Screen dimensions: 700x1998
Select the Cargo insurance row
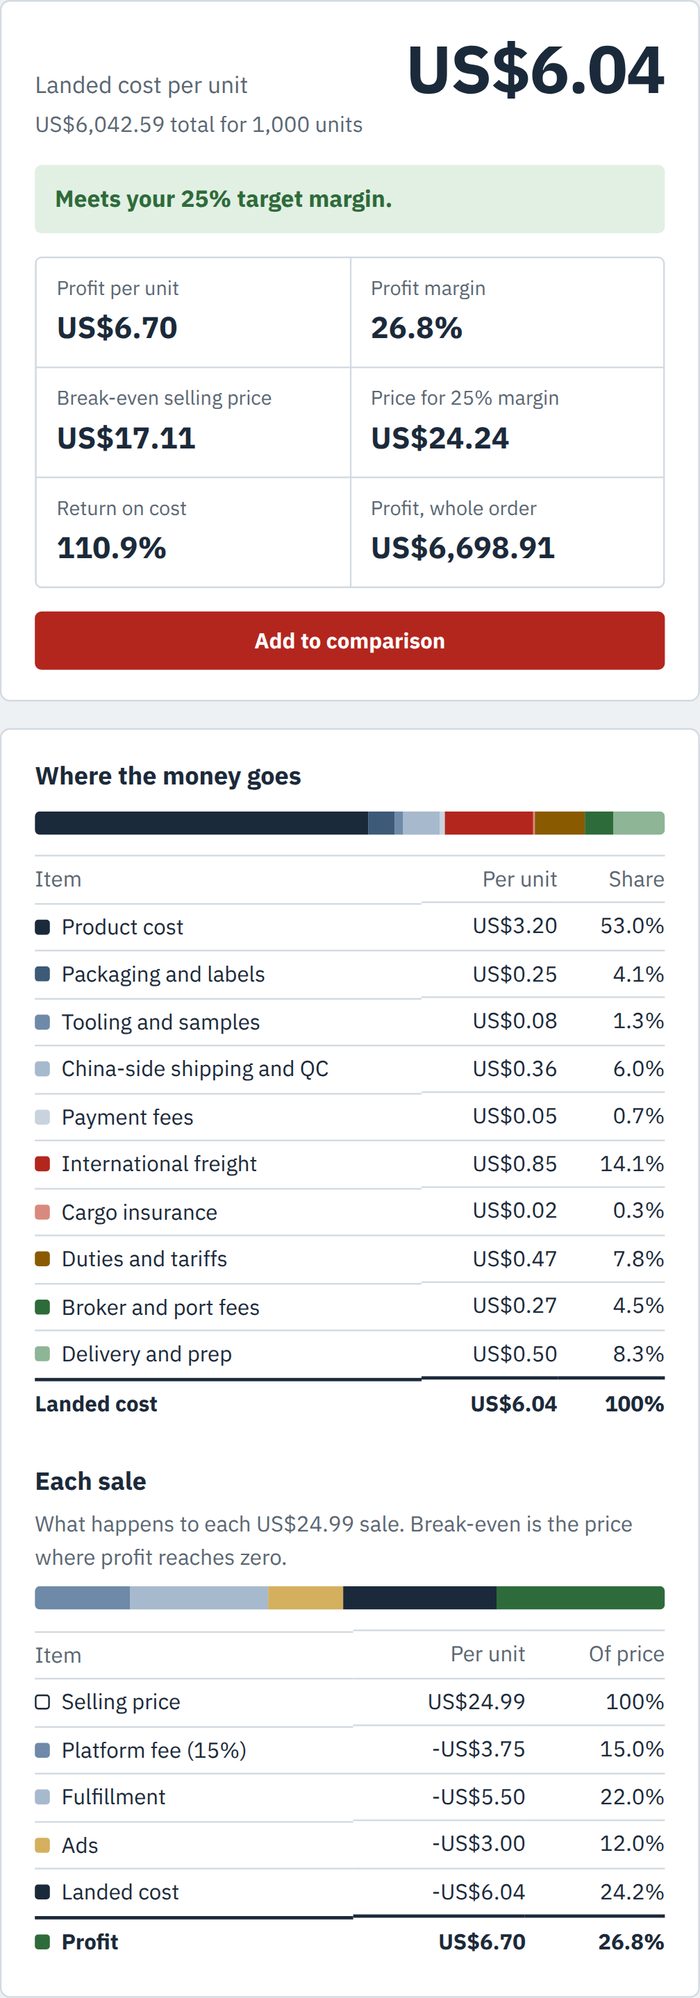(350, 1212)
